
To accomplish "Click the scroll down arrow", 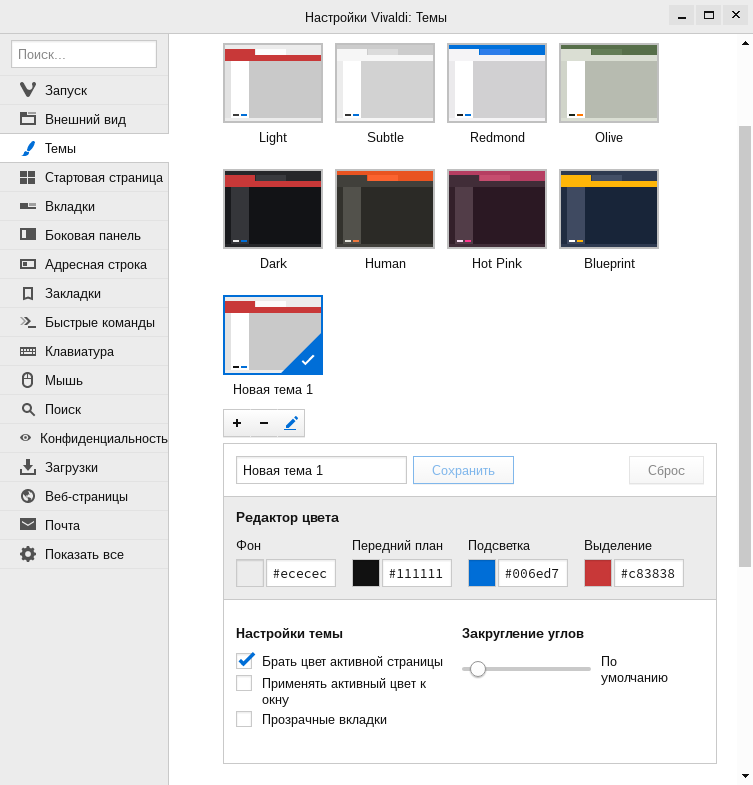I will (x=745, y=777).
